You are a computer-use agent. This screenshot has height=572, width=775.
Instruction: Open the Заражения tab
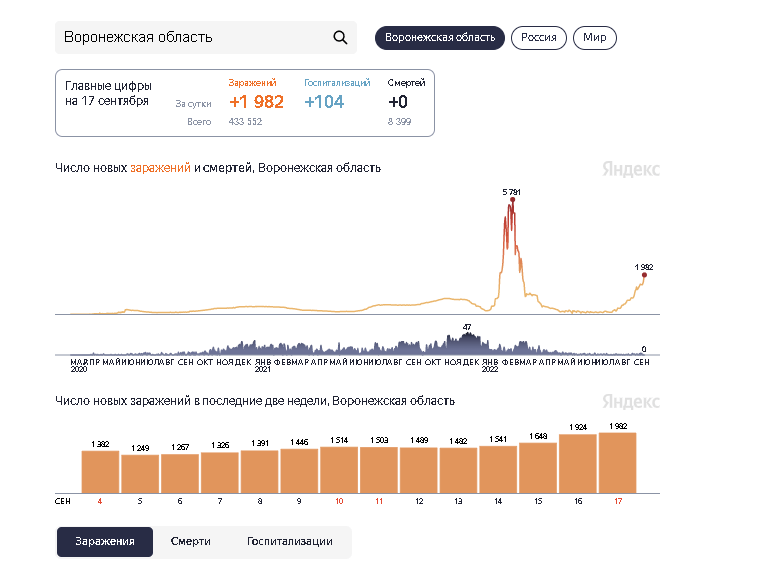pyautogui.click(x=105, y=541)
